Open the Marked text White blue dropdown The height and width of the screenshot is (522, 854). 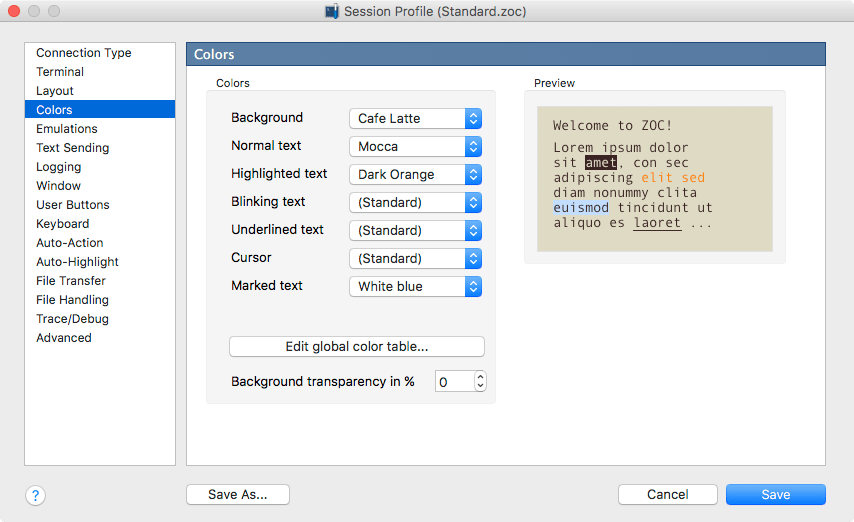(416, 287)
